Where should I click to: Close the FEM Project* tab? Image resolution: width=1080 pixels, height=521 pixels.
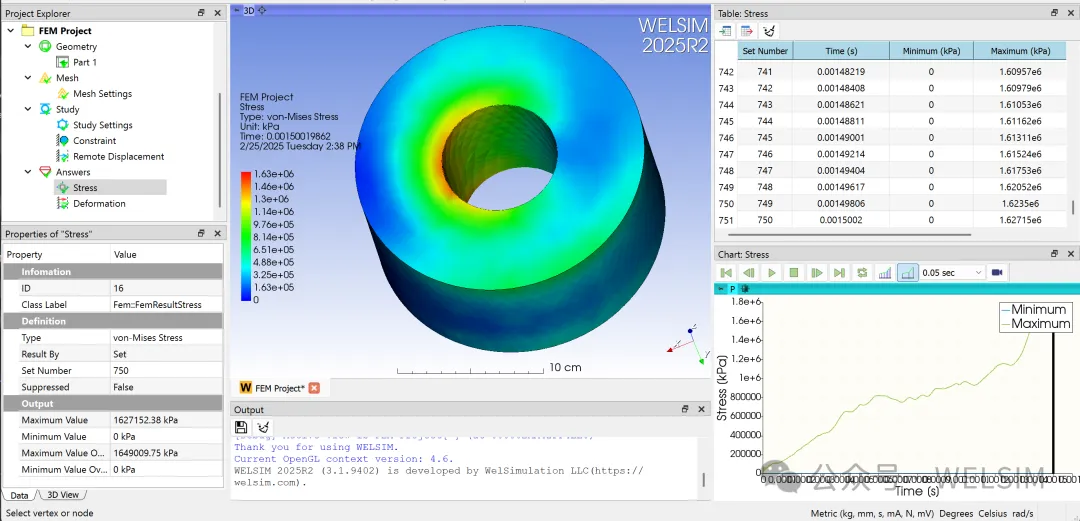tap(314, 388)
